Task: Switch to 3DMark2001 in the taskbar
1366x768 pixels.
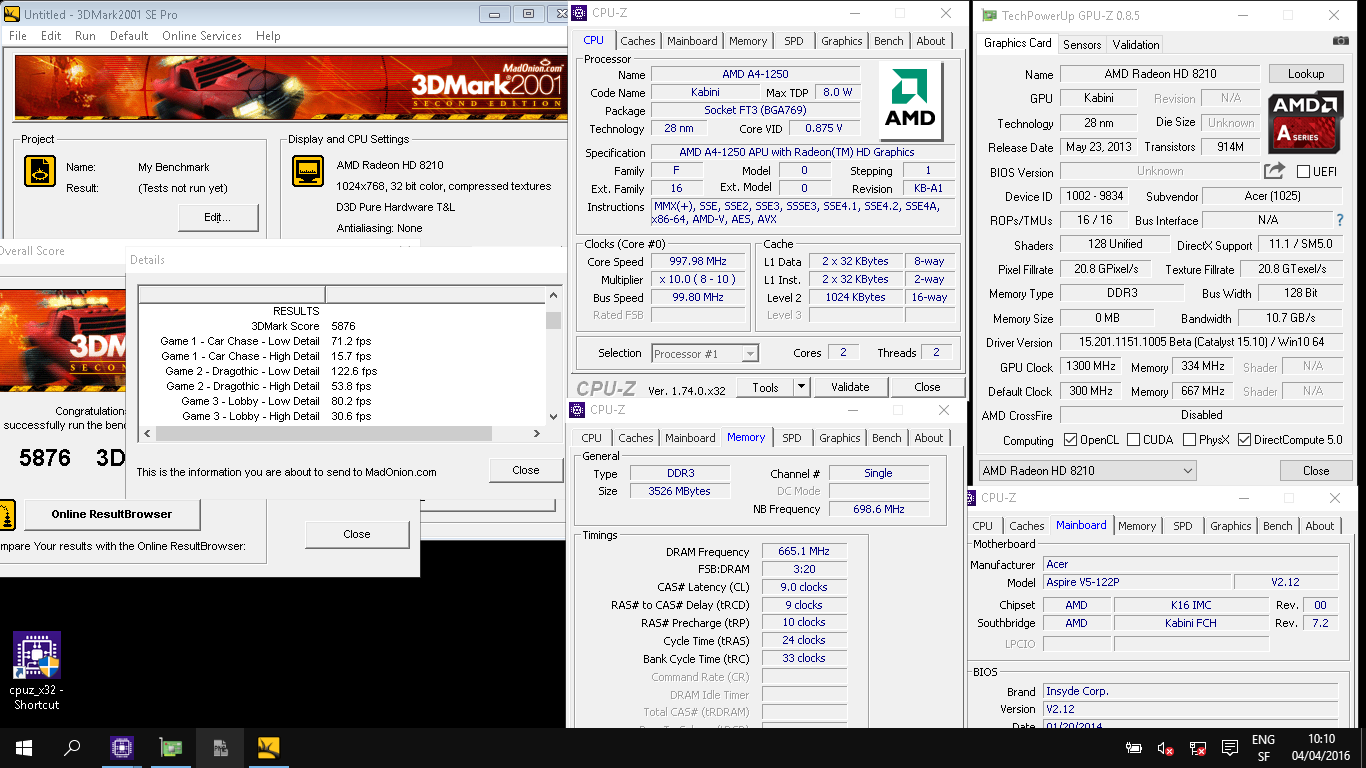Action: click(x=269, y=748)
